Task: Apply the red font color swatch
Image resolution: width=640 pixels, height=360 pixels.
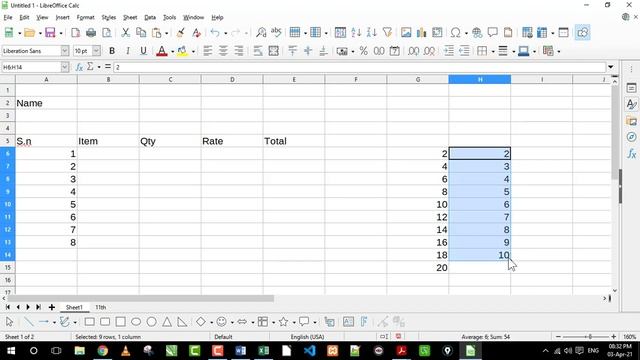Action: (x=162, y=51)
